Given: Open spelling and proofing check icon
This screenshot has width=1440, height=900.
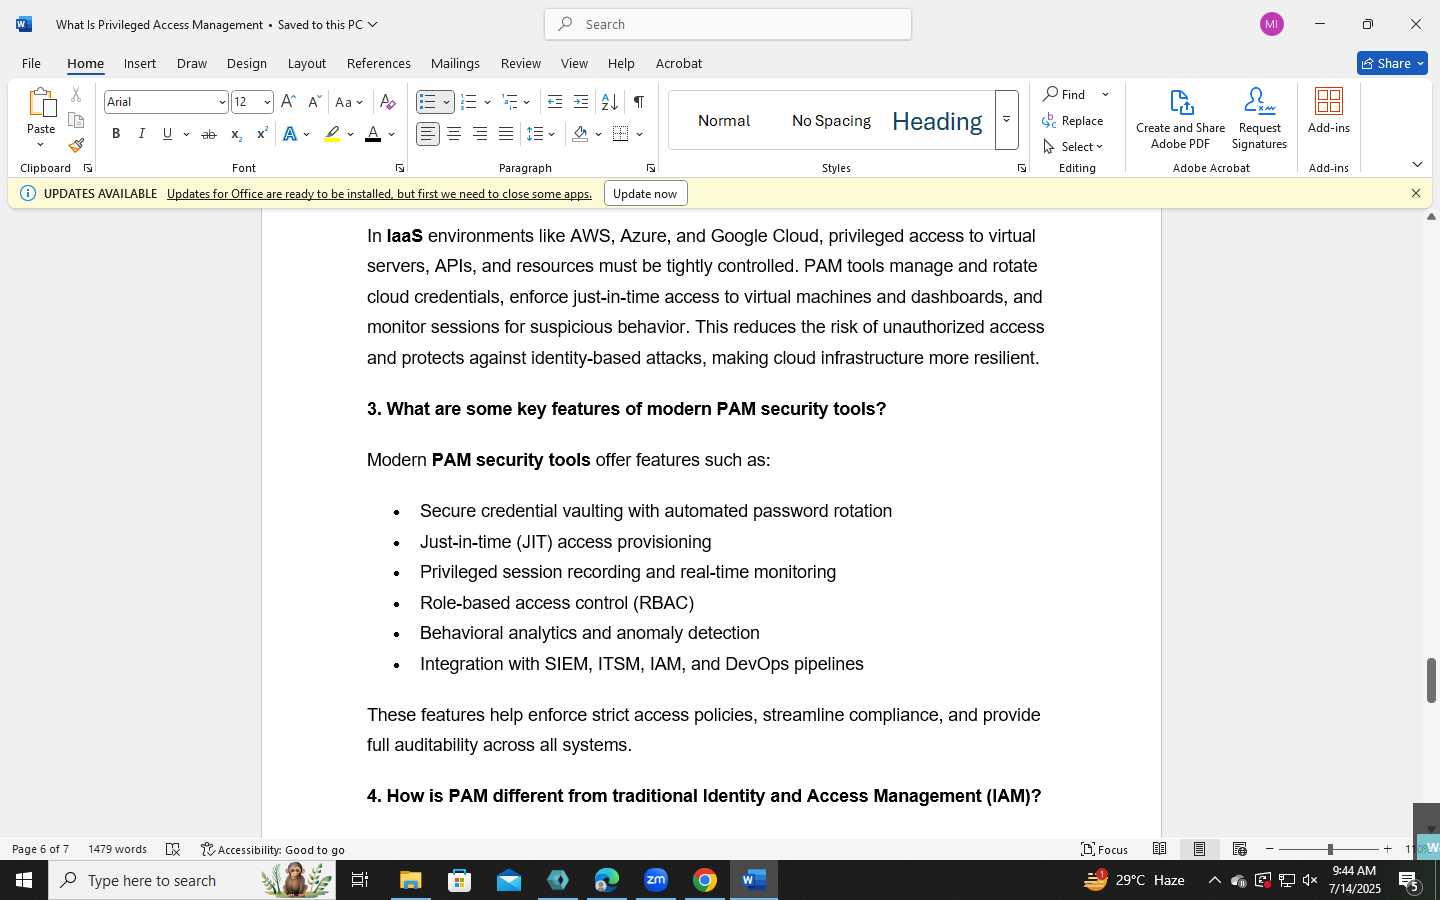Looking at the screenshot, I should (x=173, y=849).
